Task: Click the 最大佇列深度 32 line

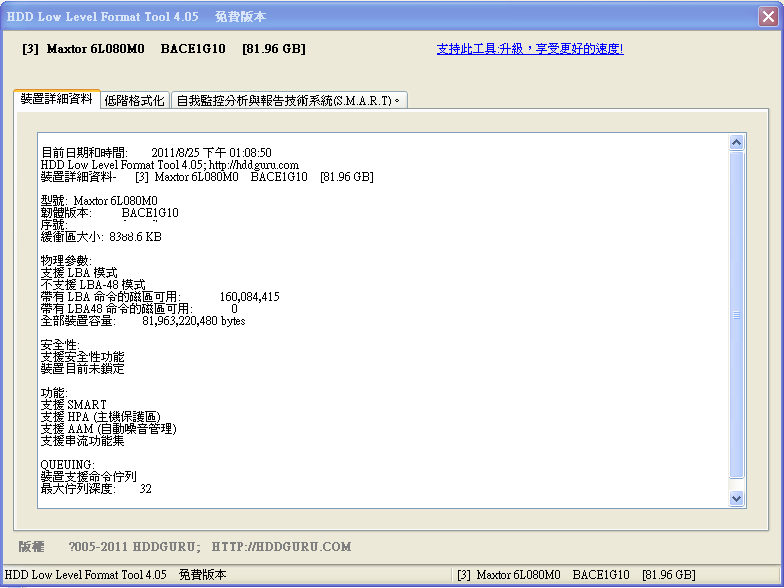Action: tap(96, 489)
